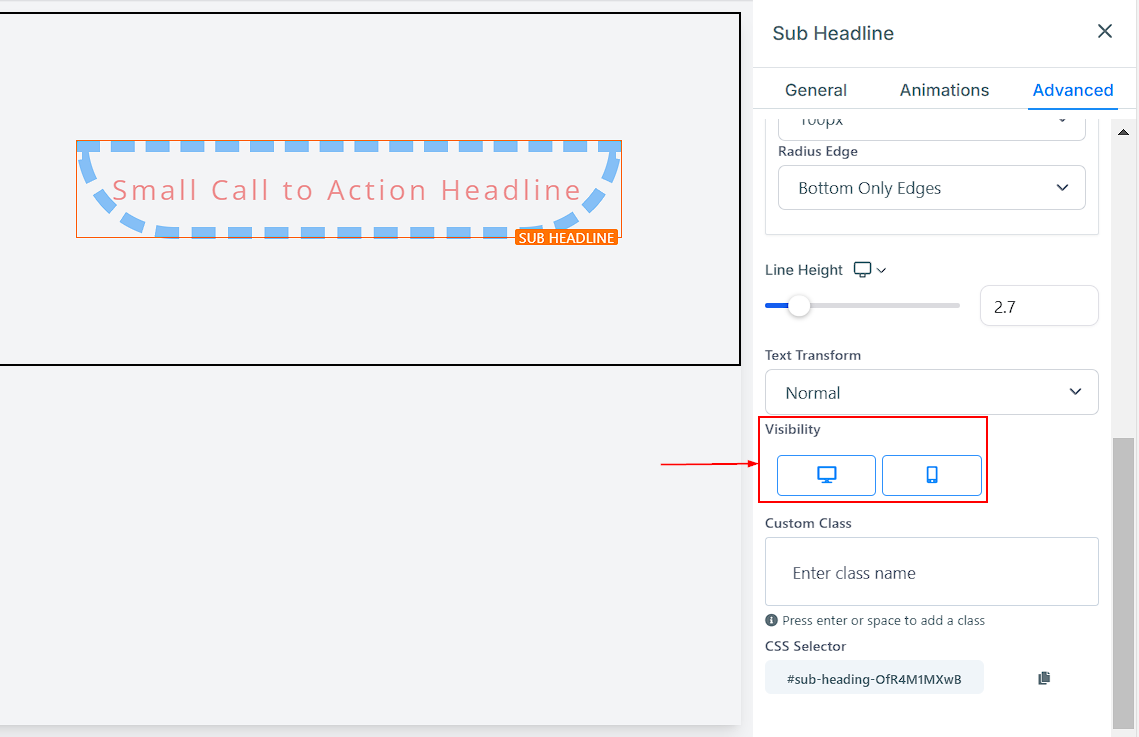
Task: Click the scrollbar up arrow in the settings panel
Action: tap(1123, 132)
